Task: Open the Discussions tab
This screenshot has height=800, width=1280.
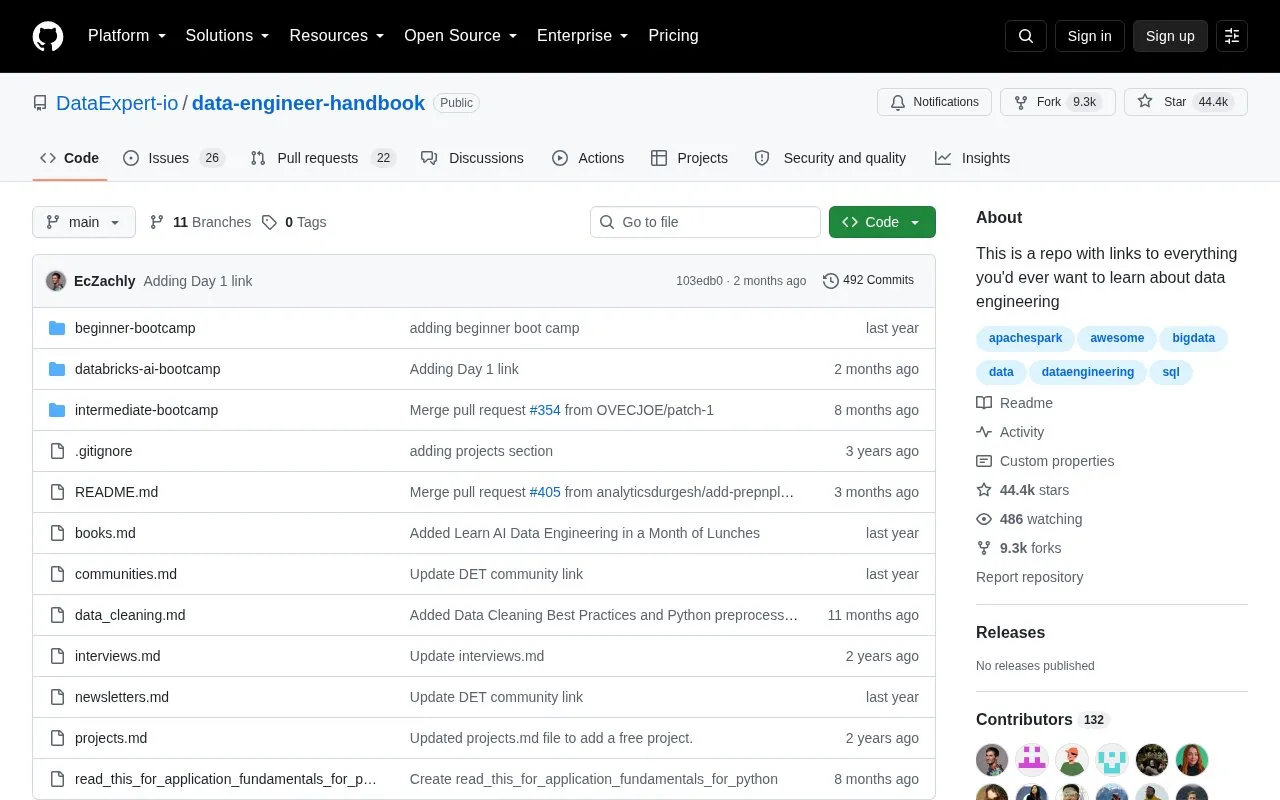Action: 472,158
